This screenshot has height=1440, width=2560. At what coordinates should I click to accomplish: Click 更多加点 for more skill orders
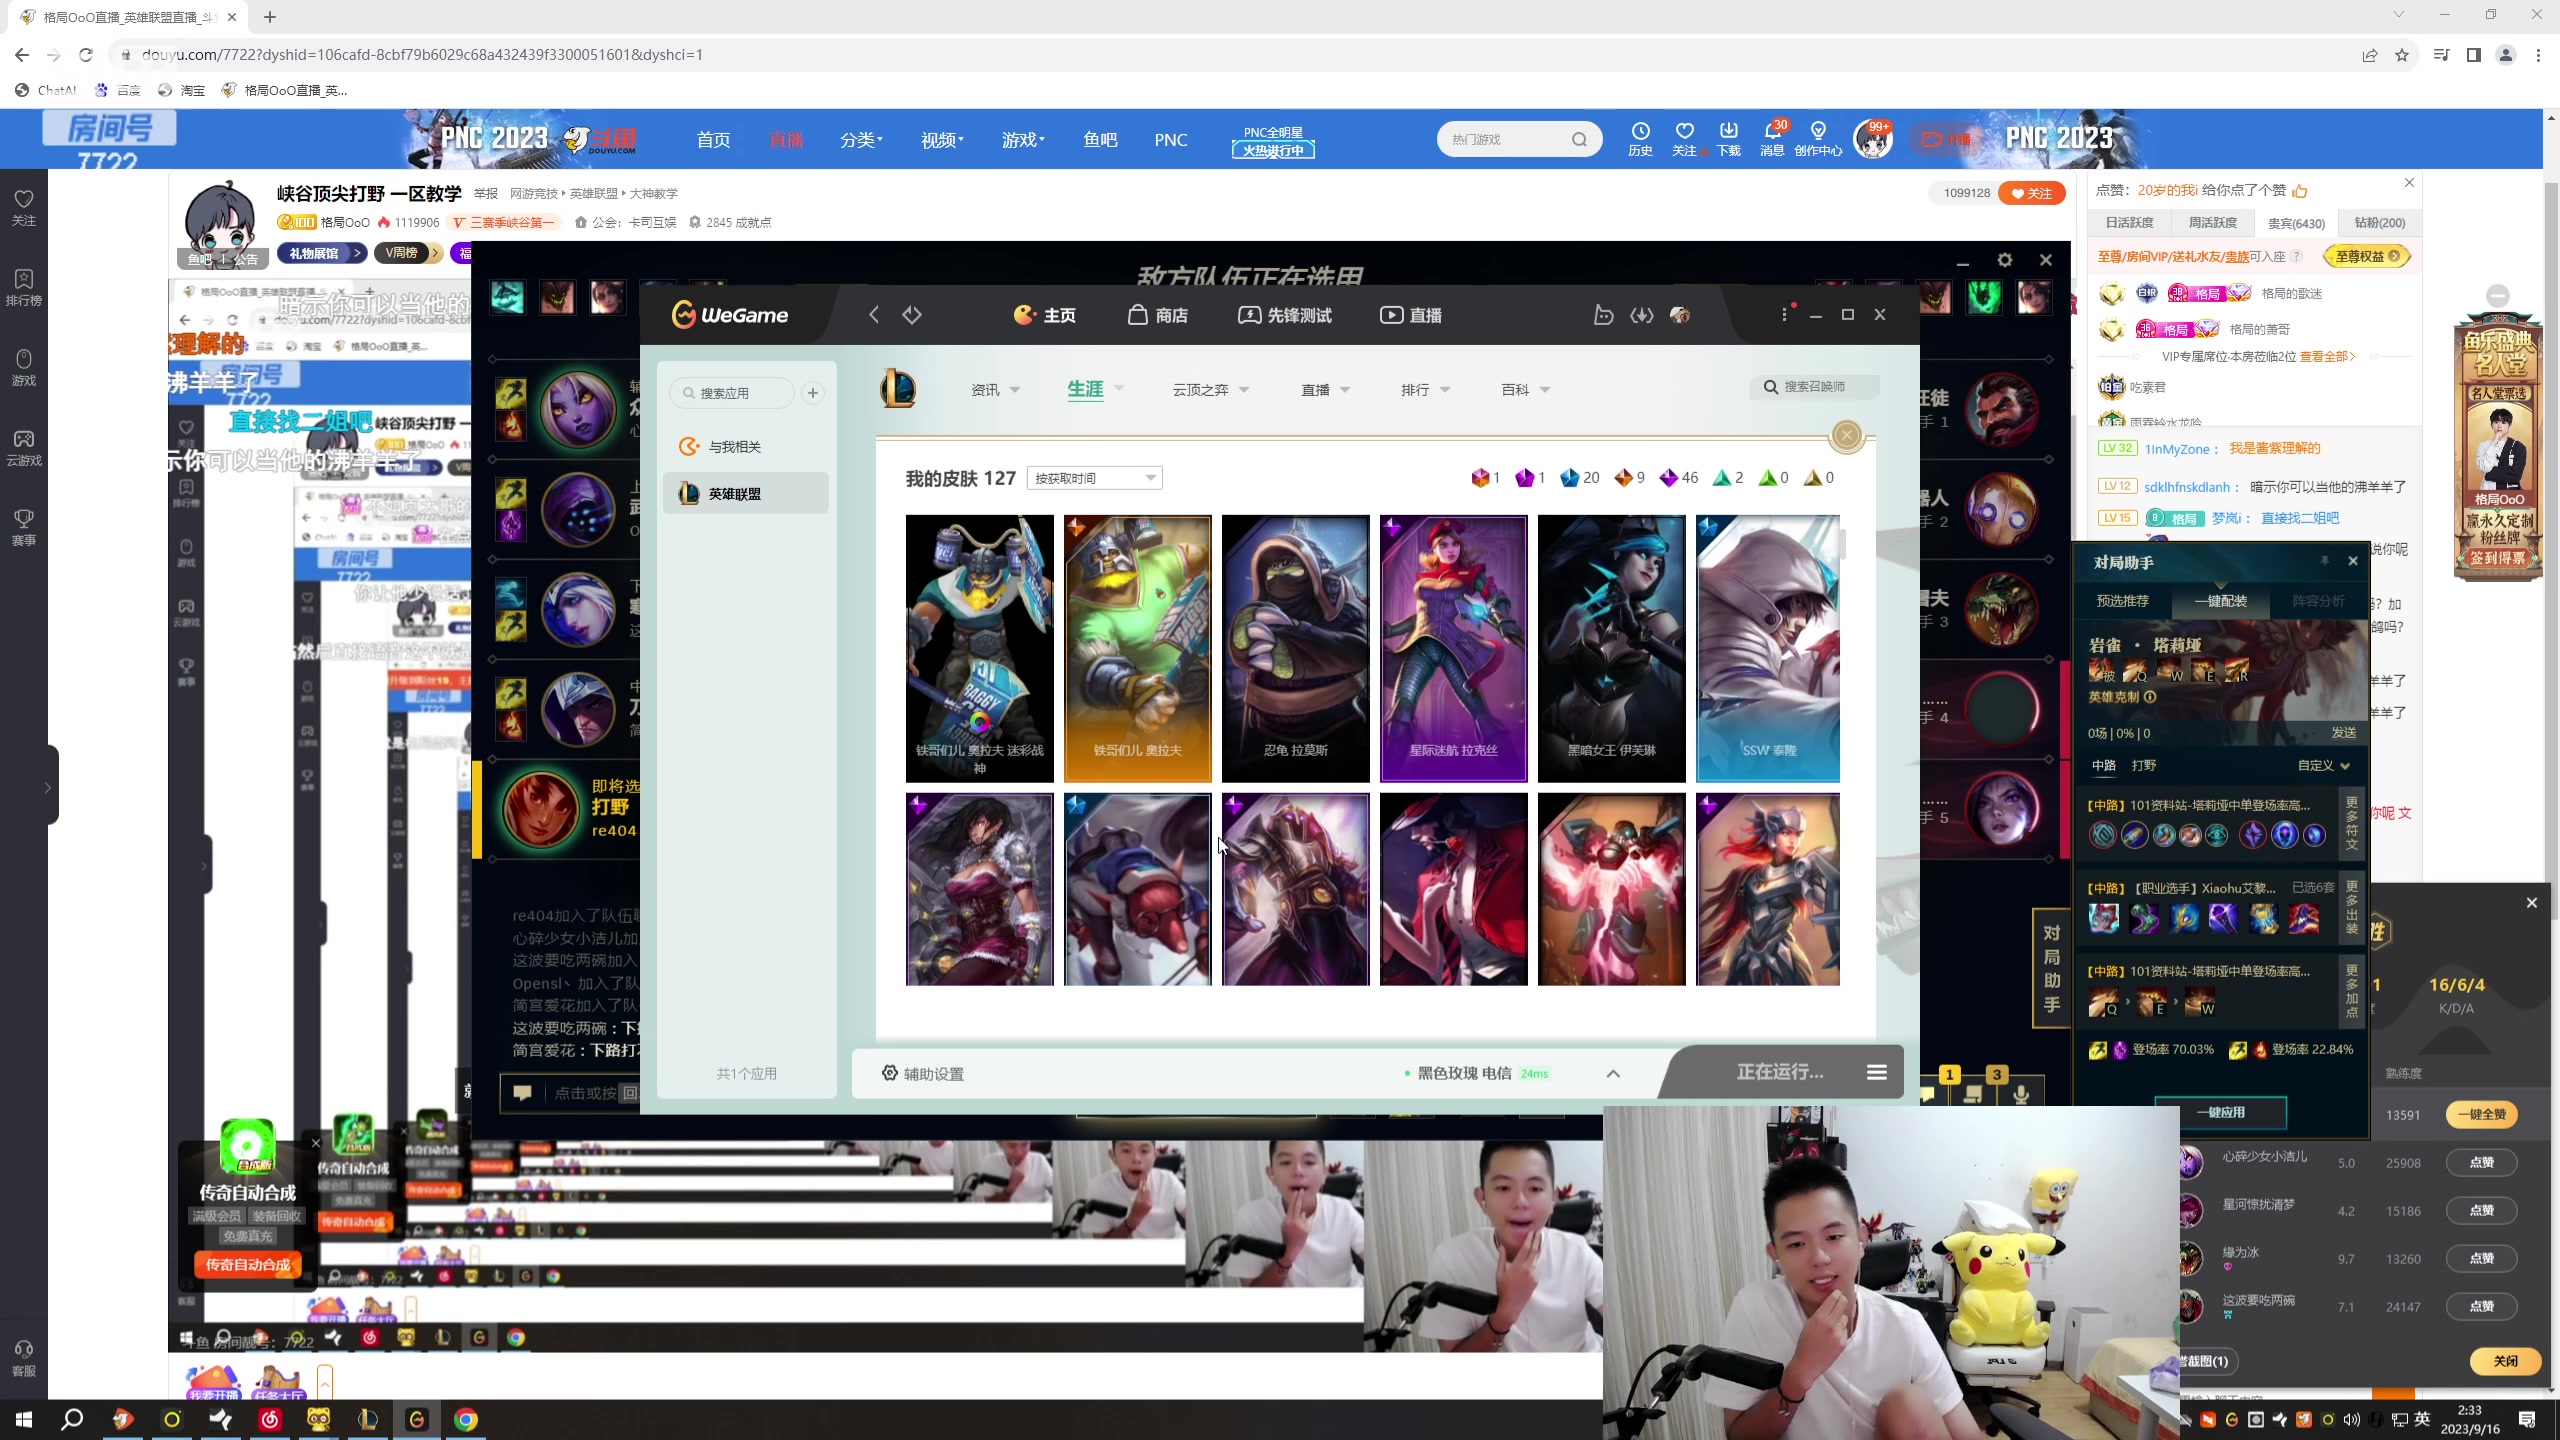tap(2352, 990)
